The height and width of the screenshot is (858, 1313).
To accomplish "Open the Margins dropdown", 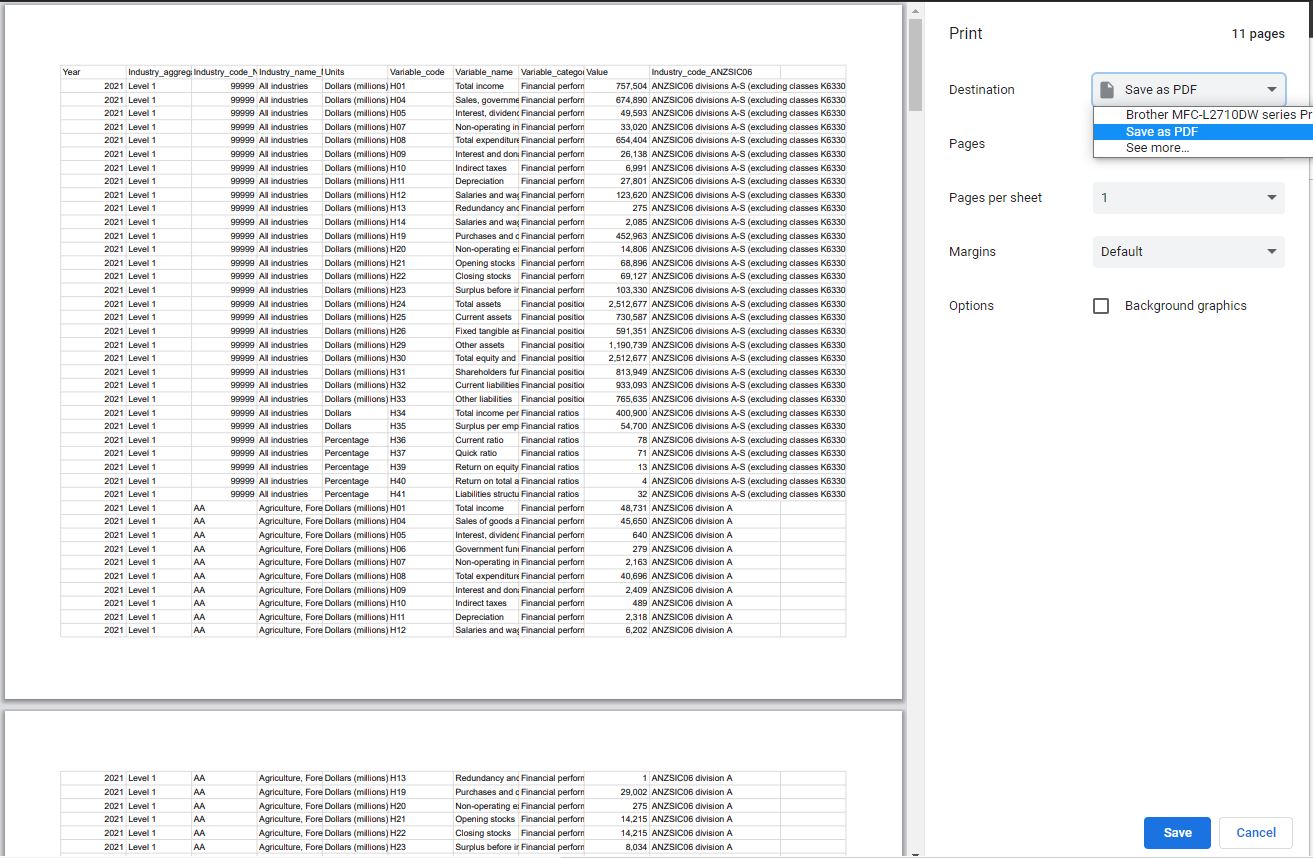I will coord(1188,251).
